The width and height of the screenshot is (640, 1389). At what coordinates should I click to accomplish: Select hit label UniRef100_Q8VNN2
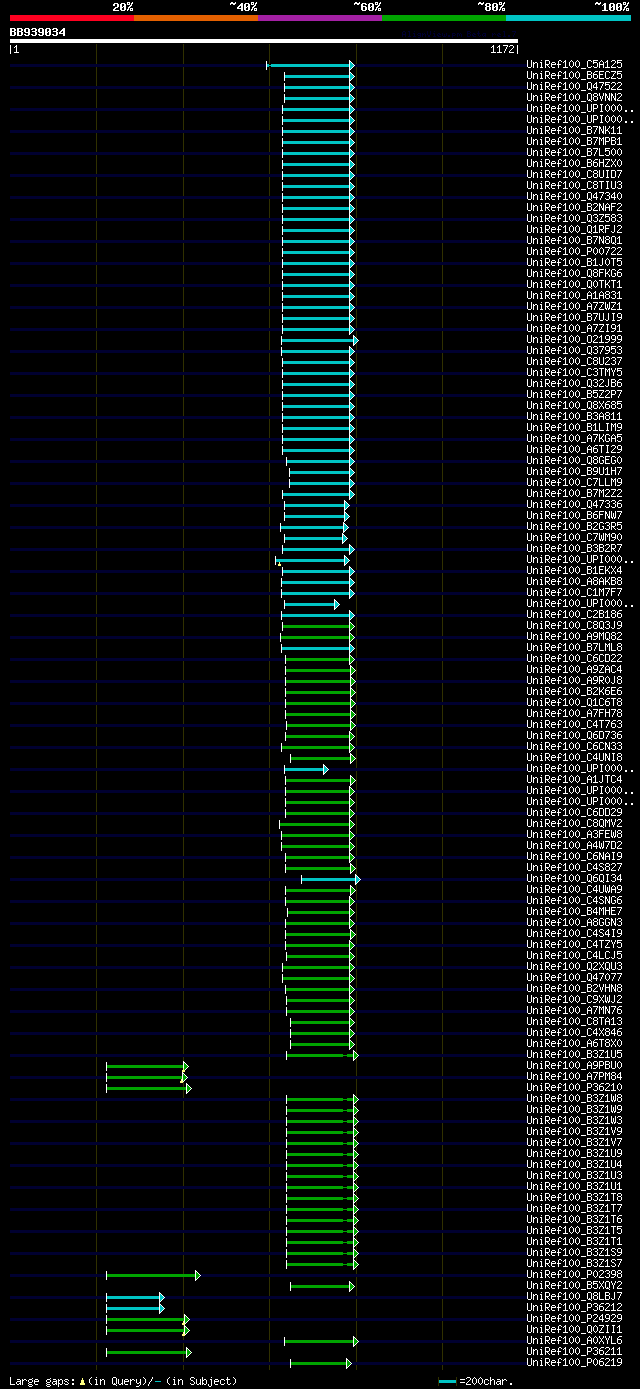click(x=574, y=97)
